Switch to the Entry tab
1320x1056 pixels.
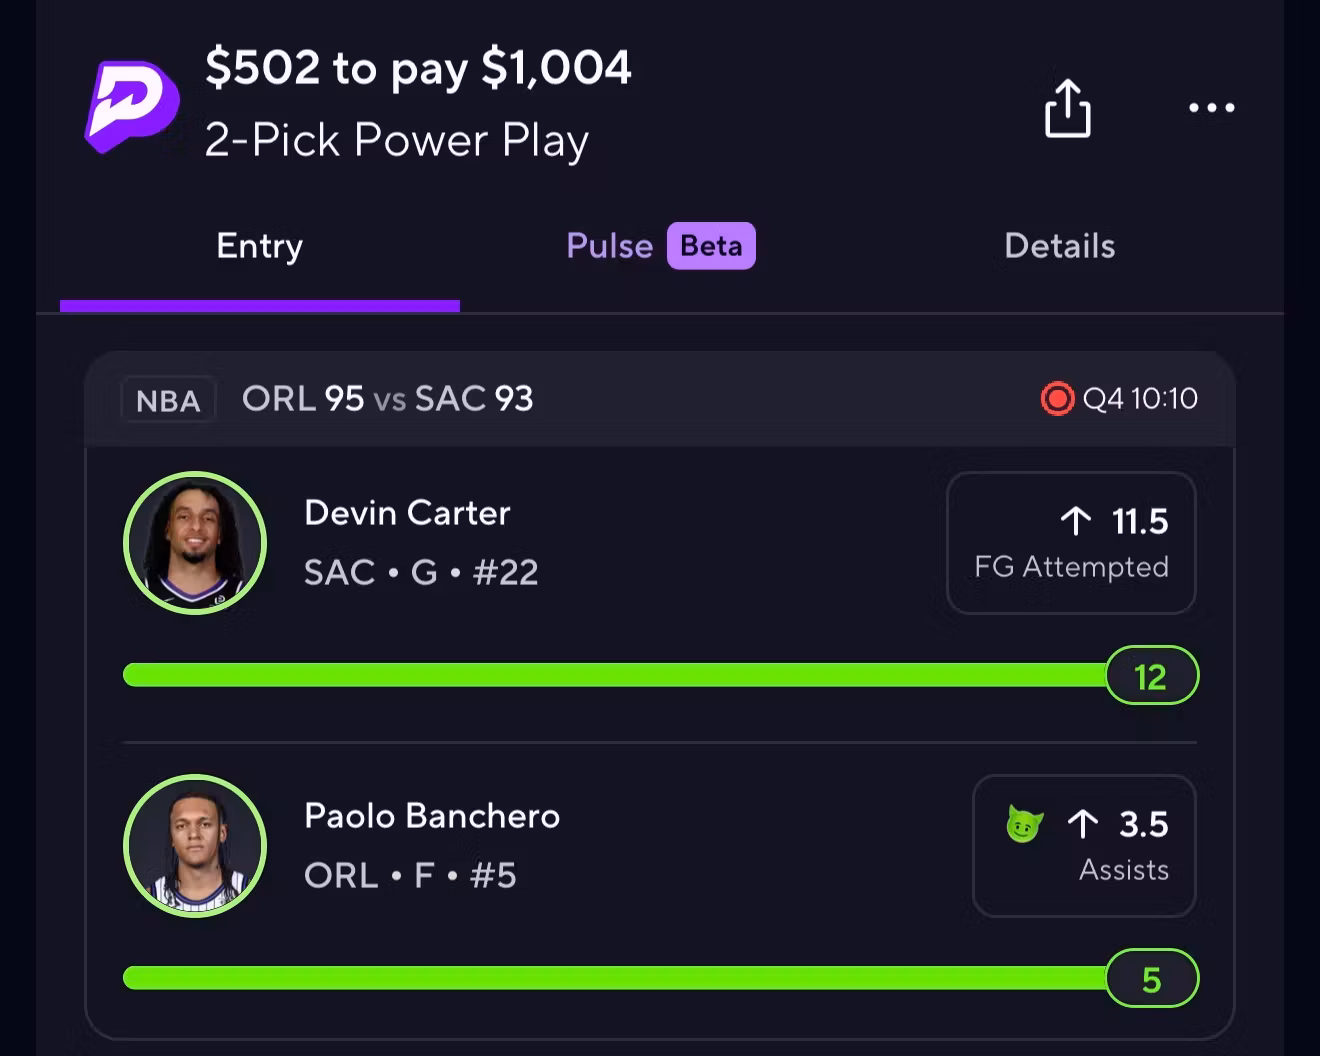[260, 246]
